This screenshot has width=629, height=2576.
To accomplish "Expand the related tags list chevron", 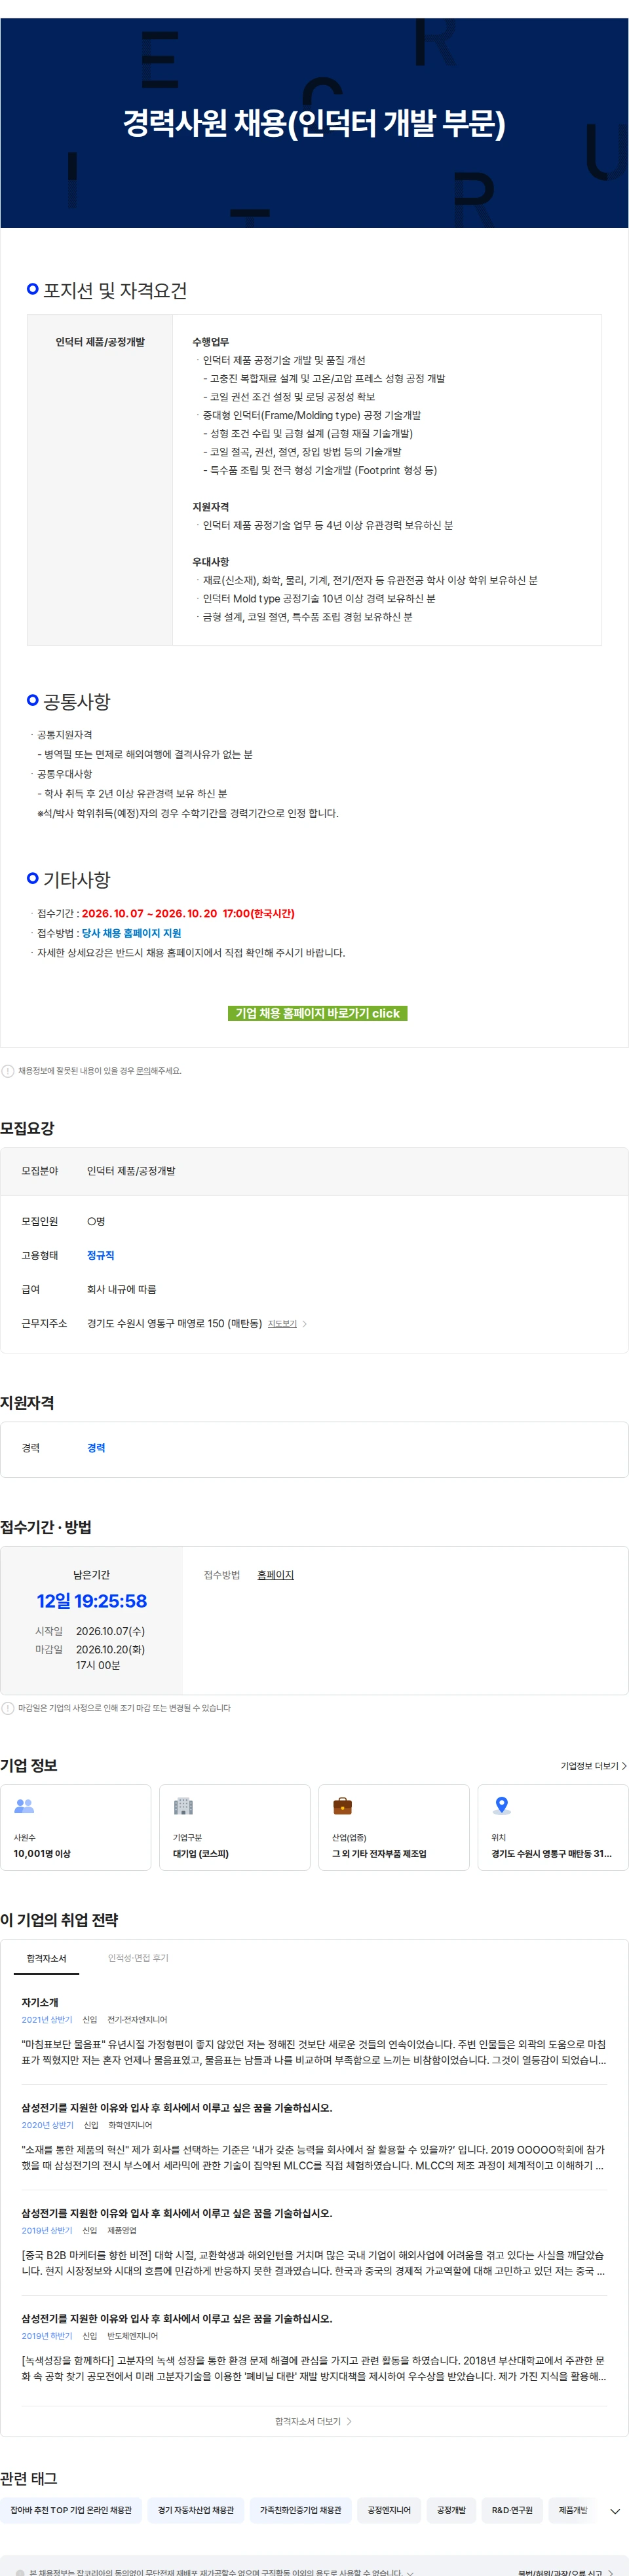I will (x=614, y=2511).
